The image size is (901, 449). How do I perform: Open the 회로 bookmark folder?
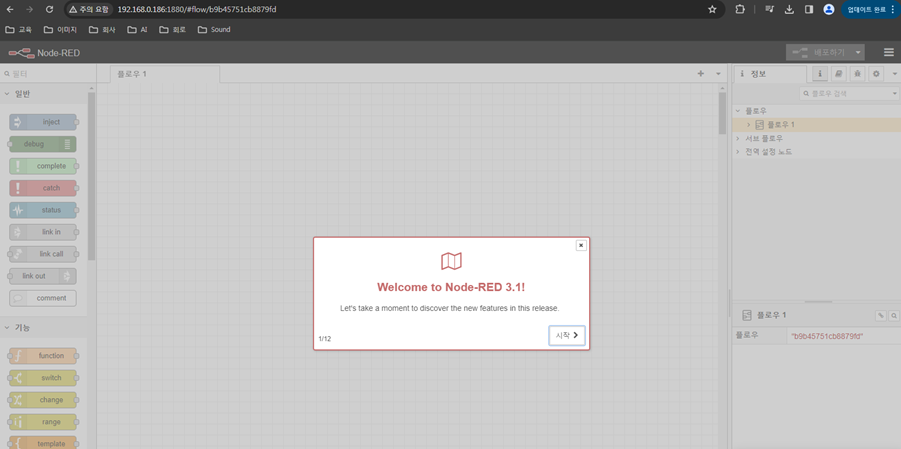click(172, 29)
